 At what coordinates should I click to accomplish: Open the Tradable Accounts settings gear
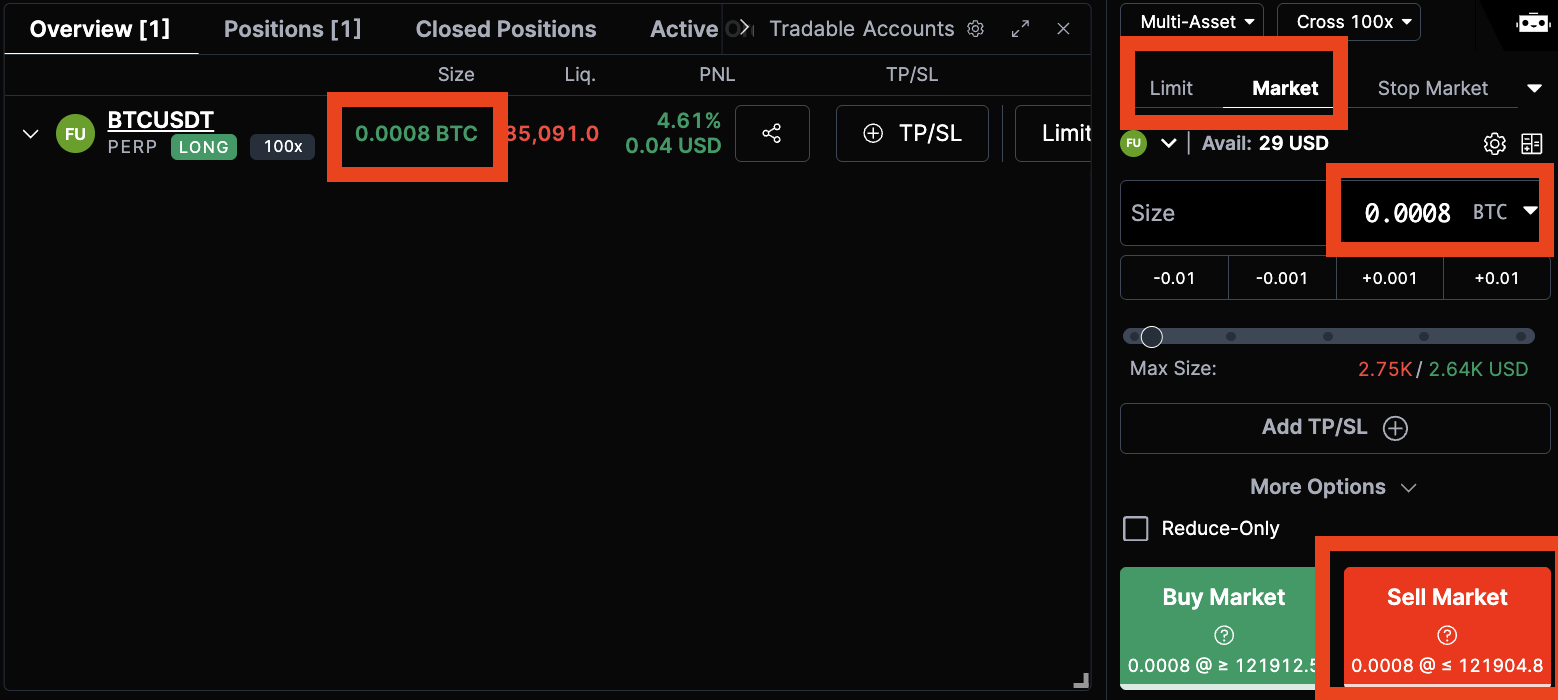pos(975,28)
